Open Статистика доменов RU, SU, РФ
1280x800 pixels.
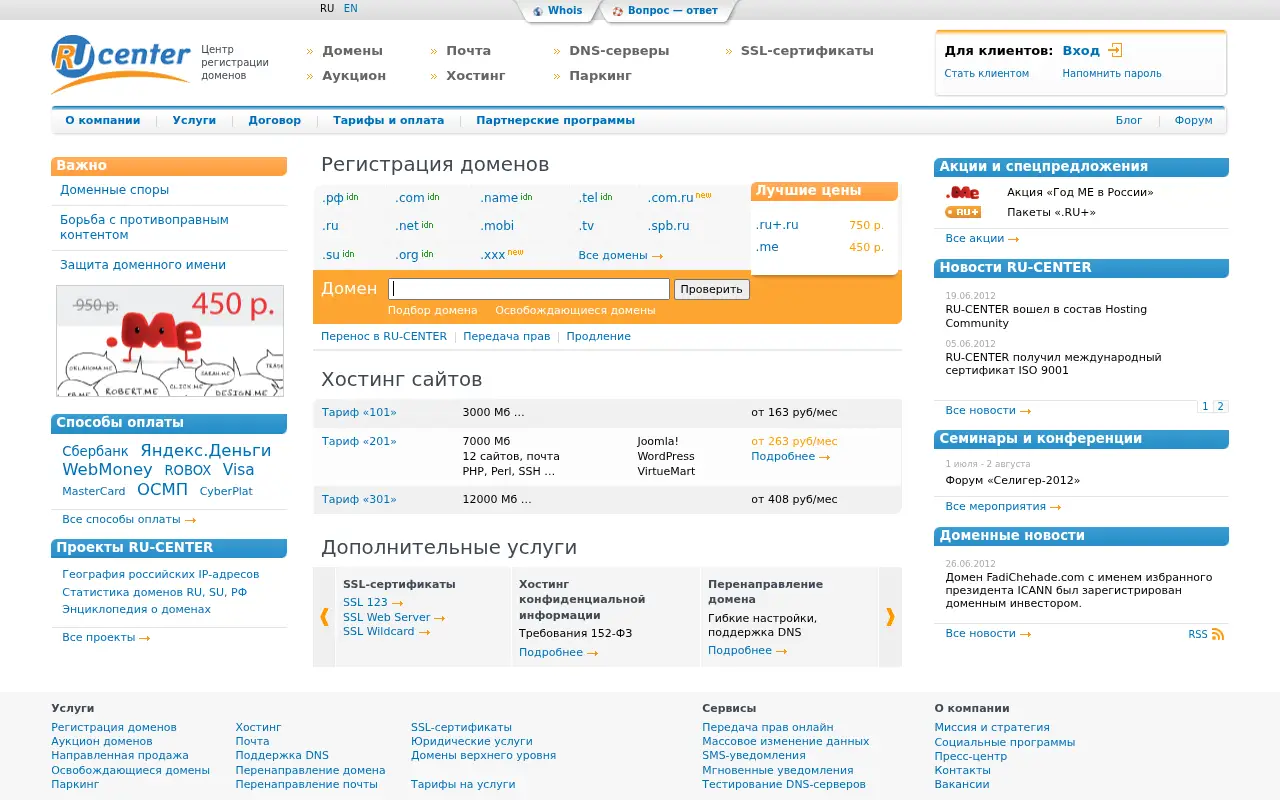[x=154, y=592]
